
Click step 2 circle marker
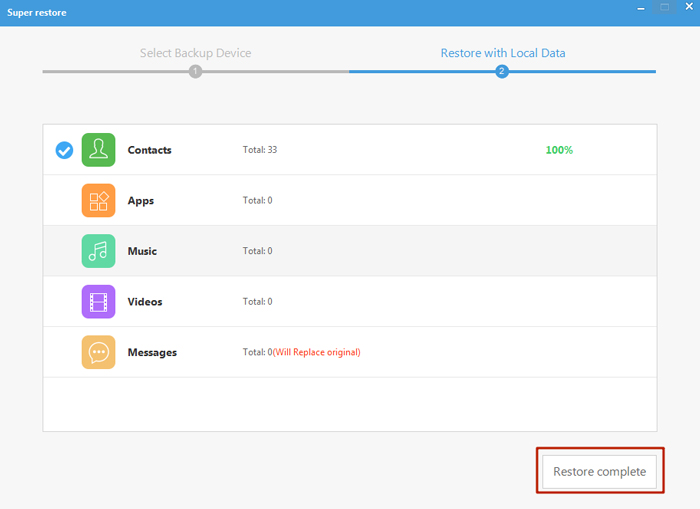coord(502,71)
